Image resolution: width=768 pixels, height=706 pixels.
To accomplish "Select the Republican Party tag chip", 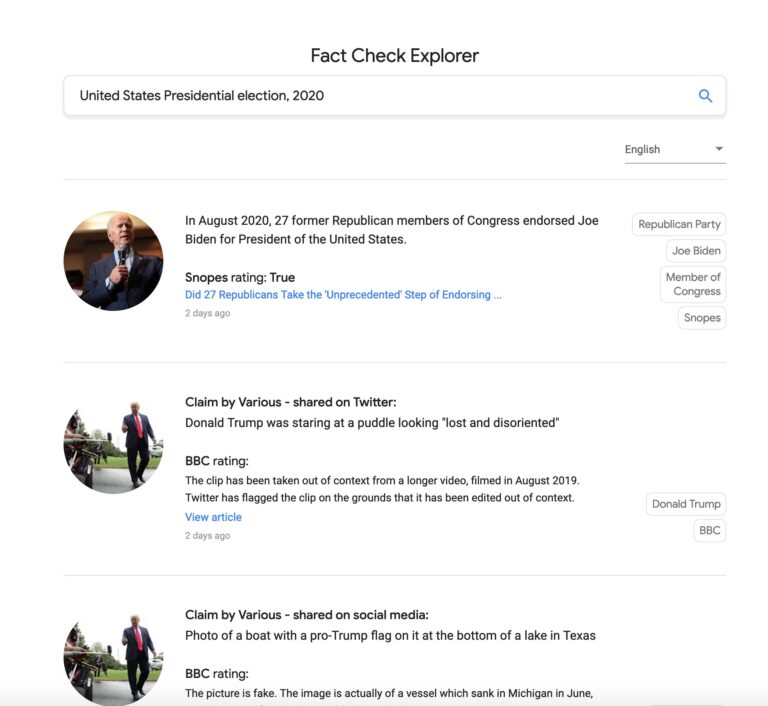I will point(679,224).
